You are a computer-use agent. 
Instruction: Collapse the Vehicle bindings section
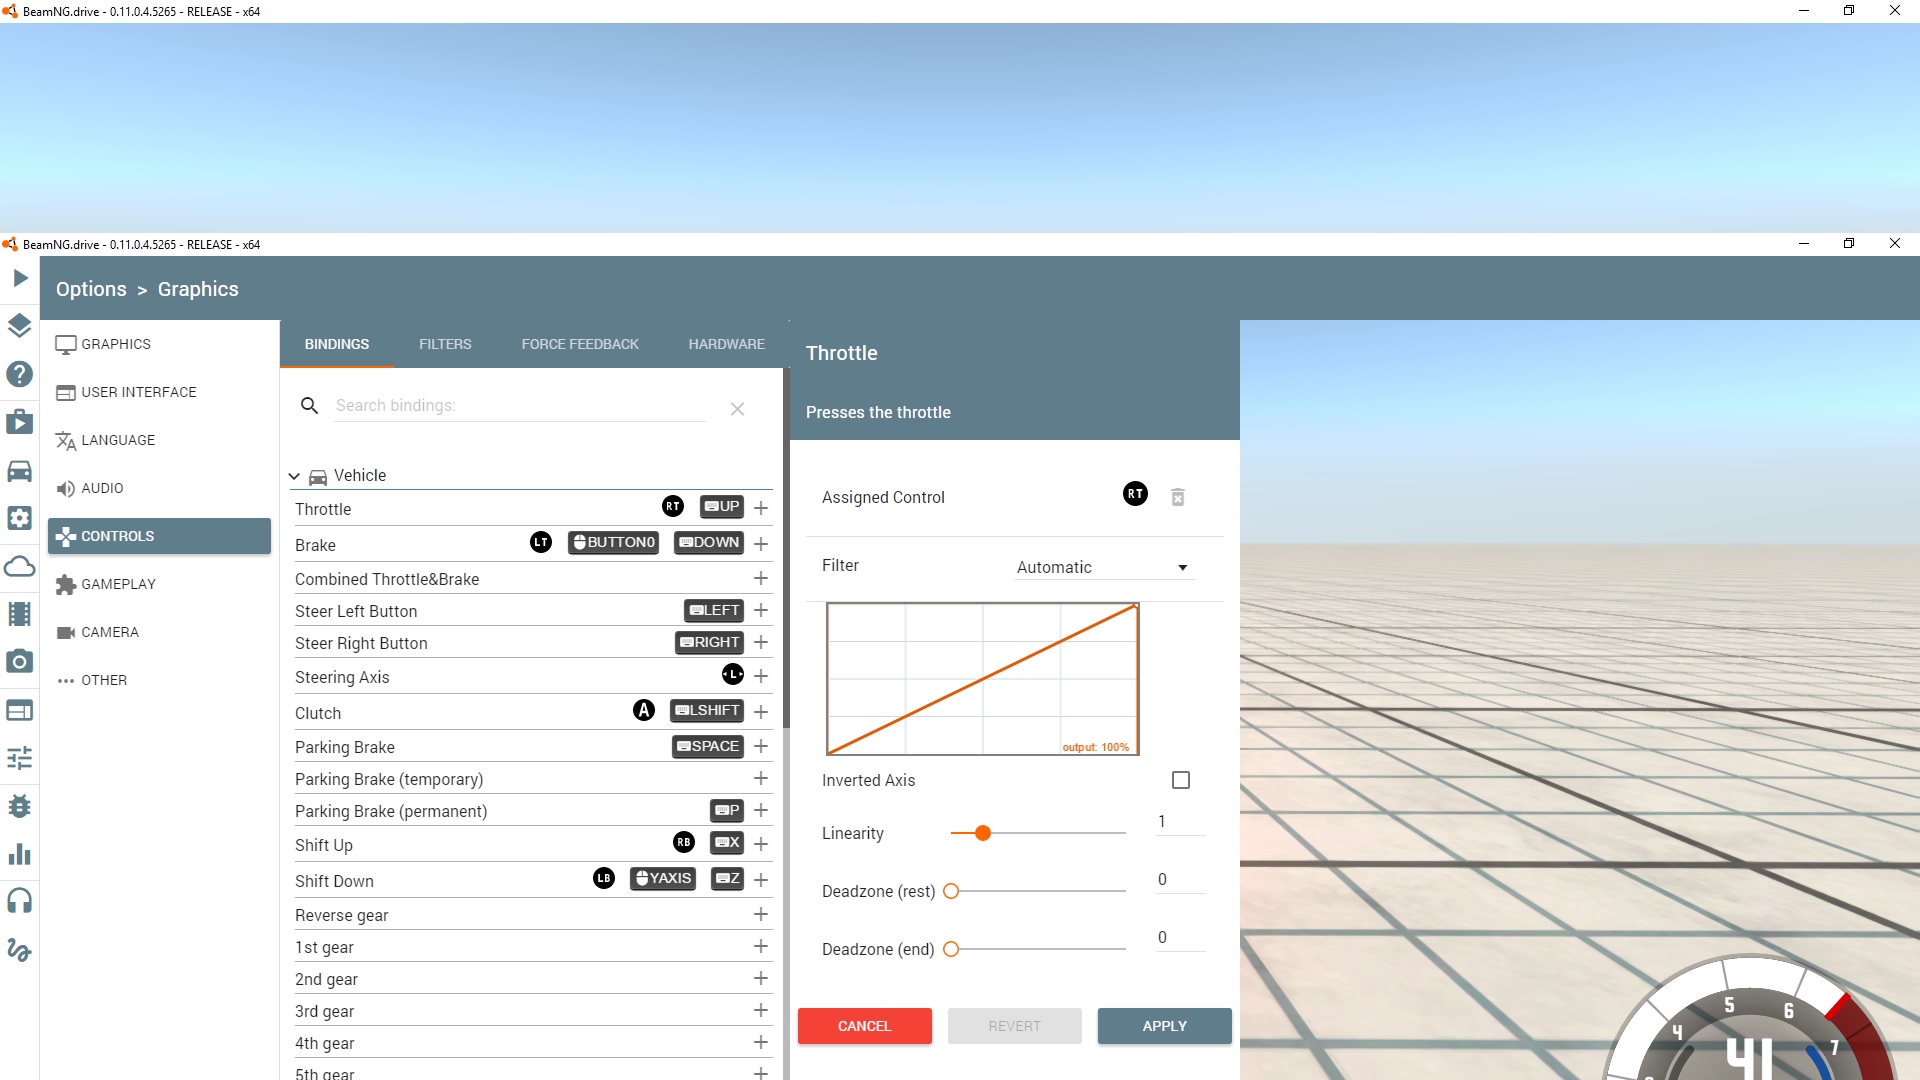point(294,476)
